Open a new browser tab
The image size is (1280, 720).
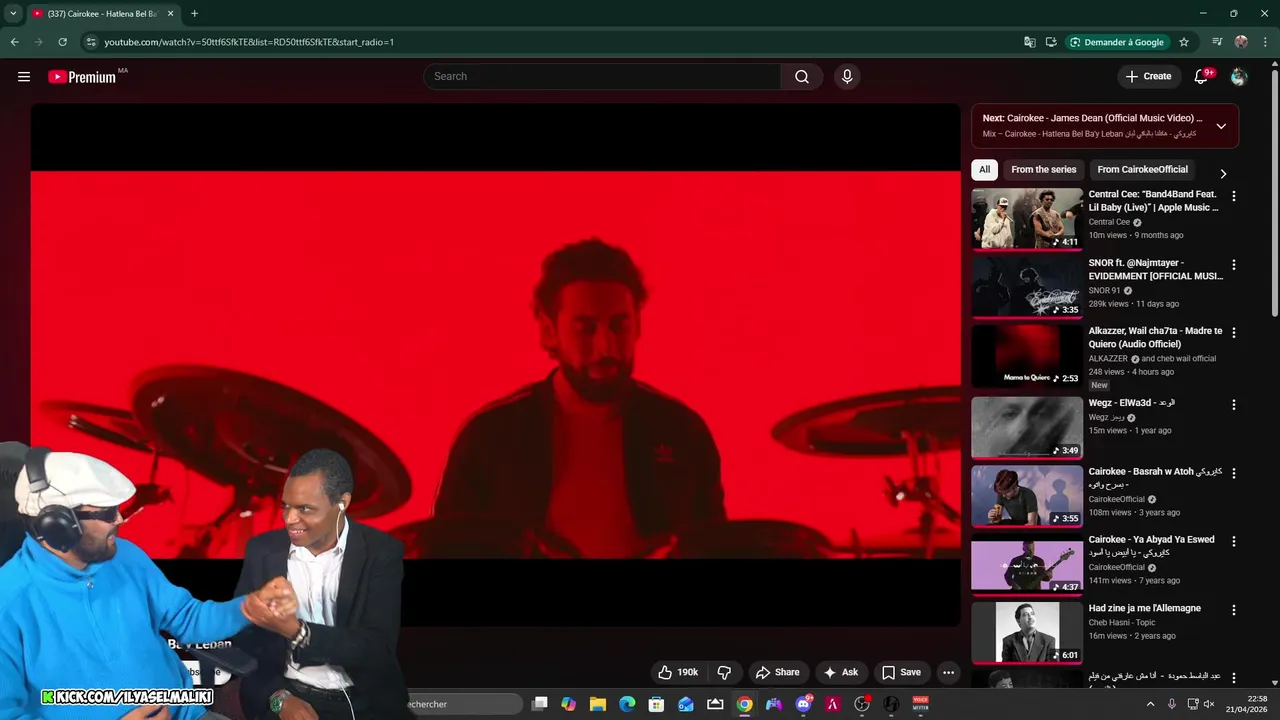pyautogui.click(x=194, y=13)
